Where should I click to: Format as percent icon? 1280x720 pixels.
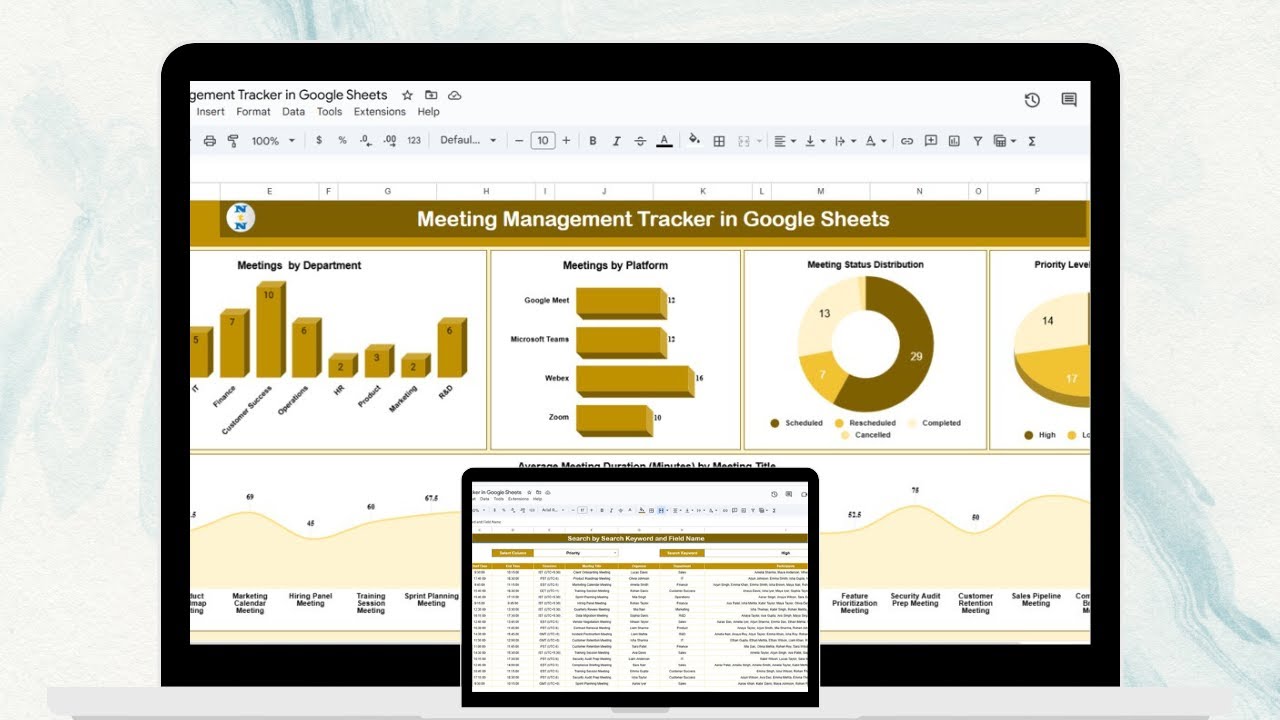(x=342, y=141)
